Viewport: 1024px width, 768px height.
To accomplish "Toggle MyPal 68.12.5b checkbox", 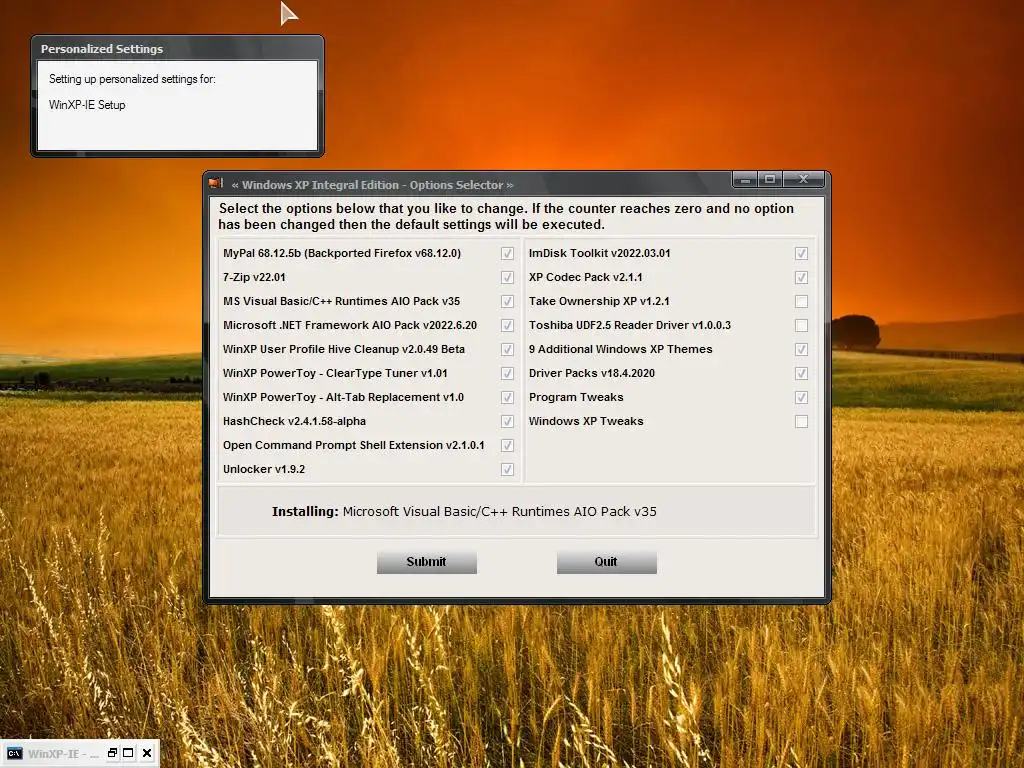I will point(507,253).
